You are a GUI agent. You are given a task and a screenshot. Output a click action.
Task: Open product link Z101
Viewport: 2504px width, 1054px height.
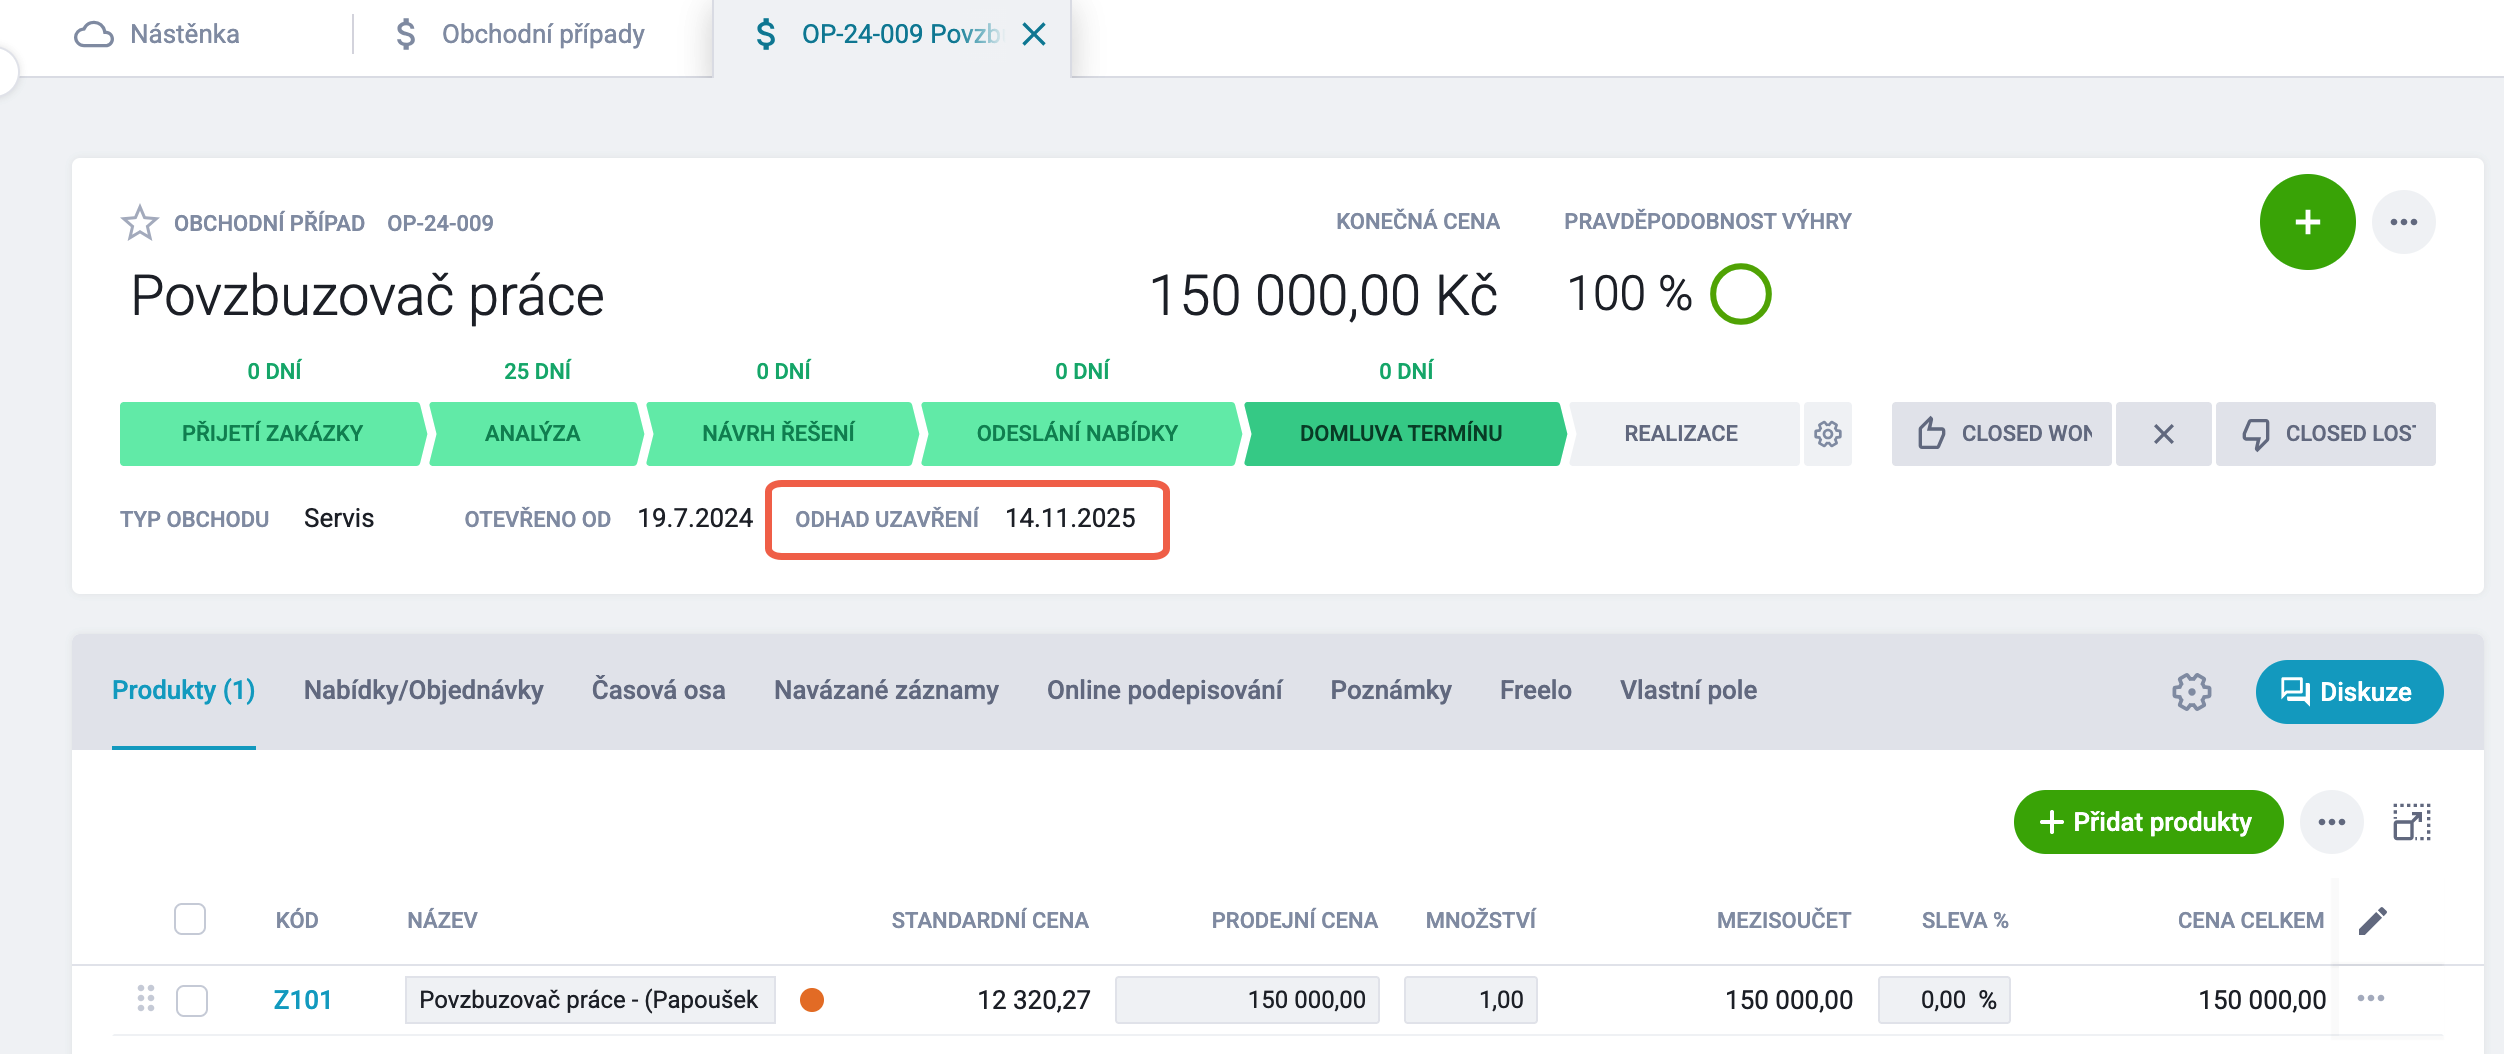302,1000
